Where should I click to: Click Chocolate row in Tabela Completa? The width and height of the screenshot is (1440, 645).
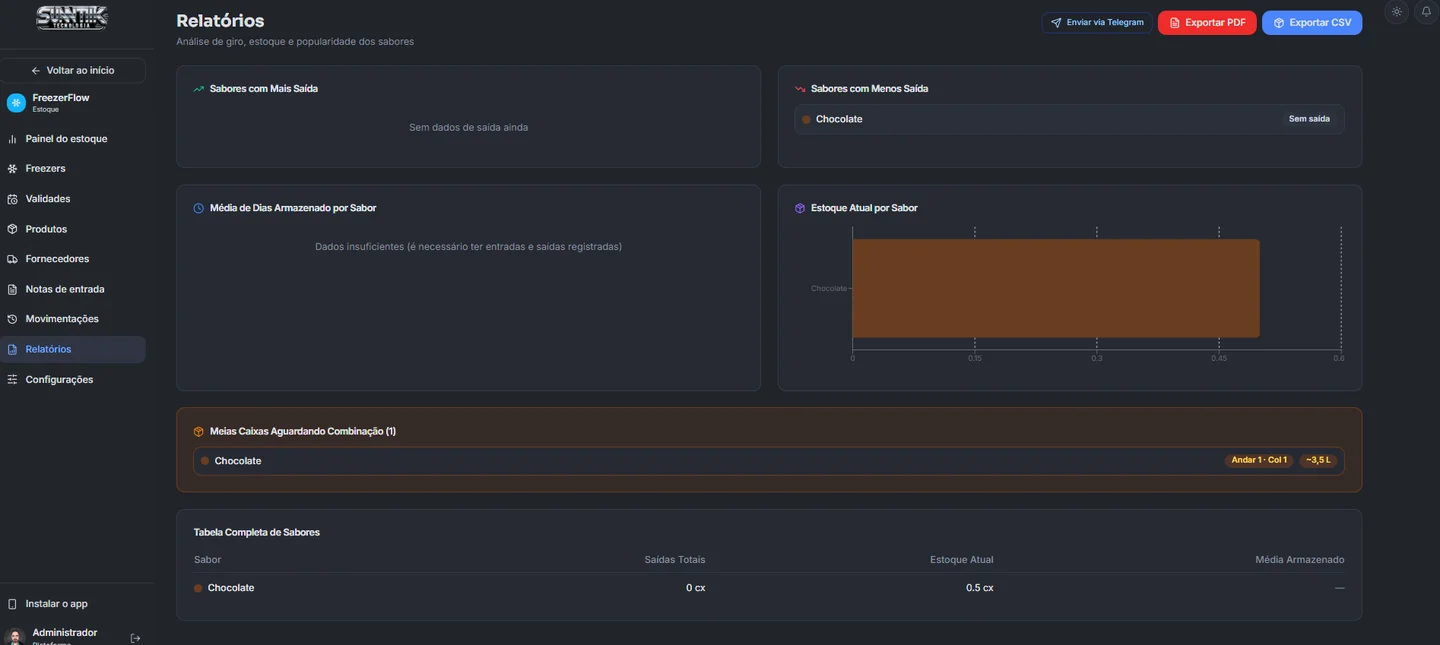[x=769, y=588]
